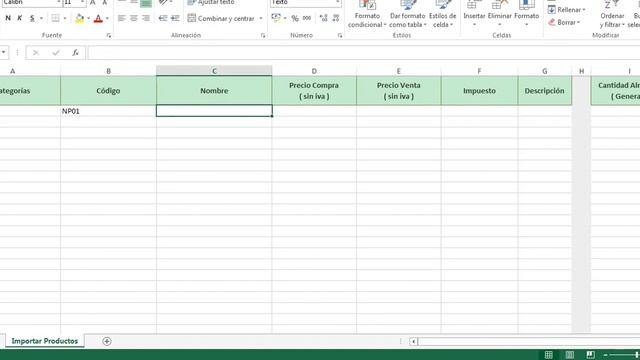This screenshot has height=360, width=640.
Task: Open Combinar y centrar dropdown arrow
Action: [261, 18]
